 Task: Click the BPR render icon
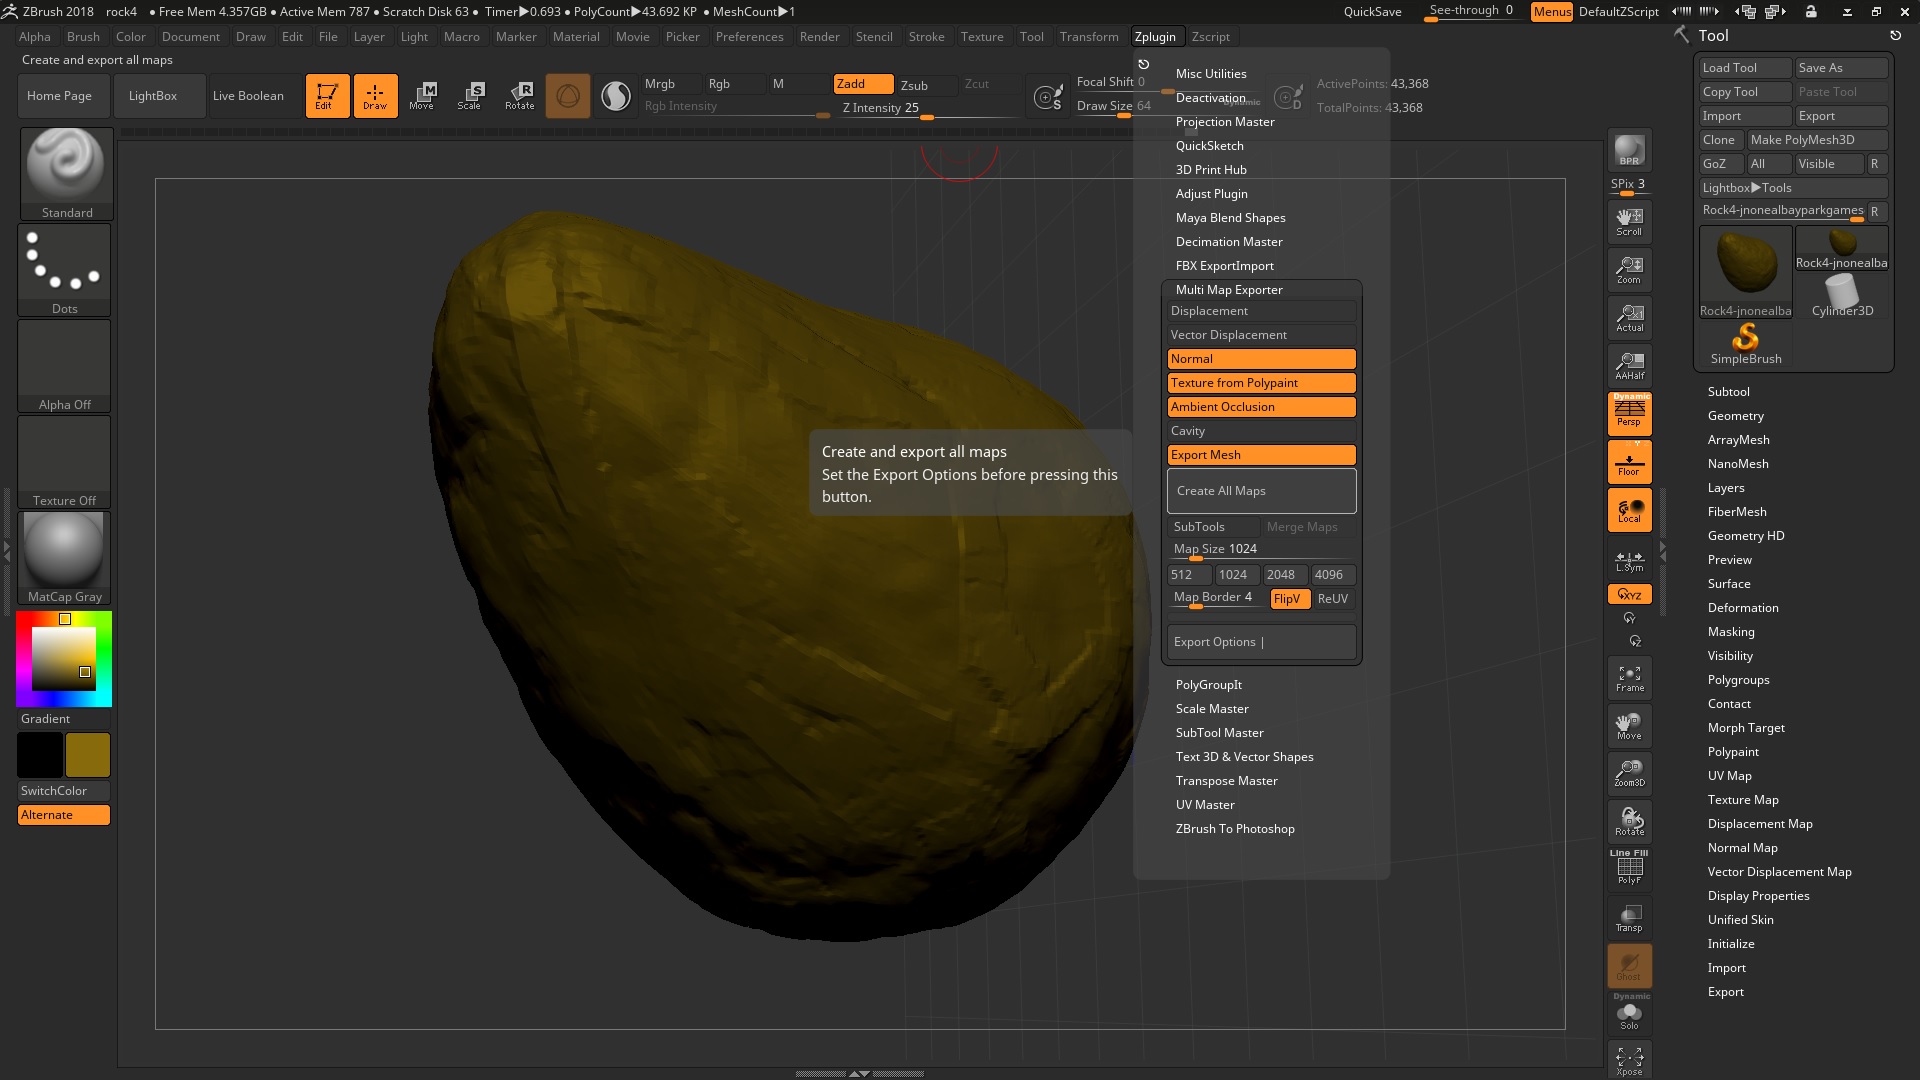tap(1629, 150)
